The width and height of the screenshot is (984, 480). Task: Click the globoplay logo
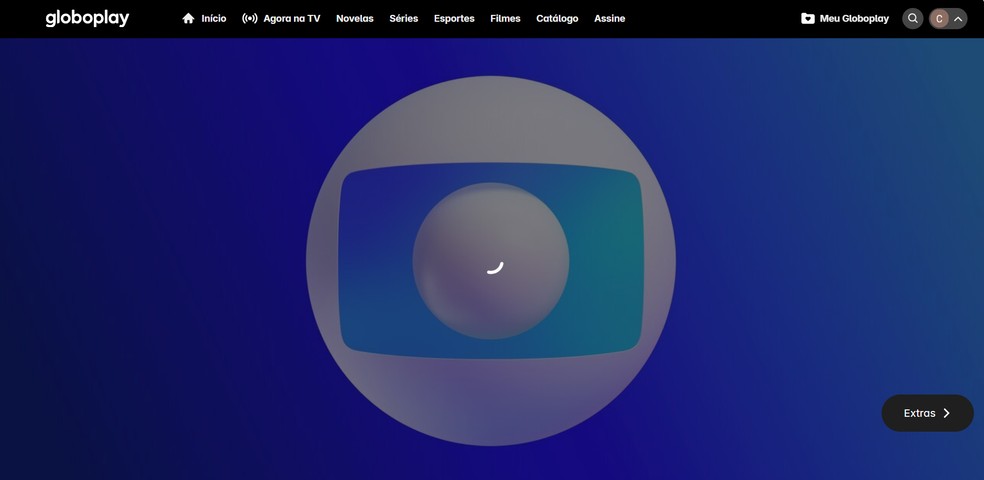[87, 18]
